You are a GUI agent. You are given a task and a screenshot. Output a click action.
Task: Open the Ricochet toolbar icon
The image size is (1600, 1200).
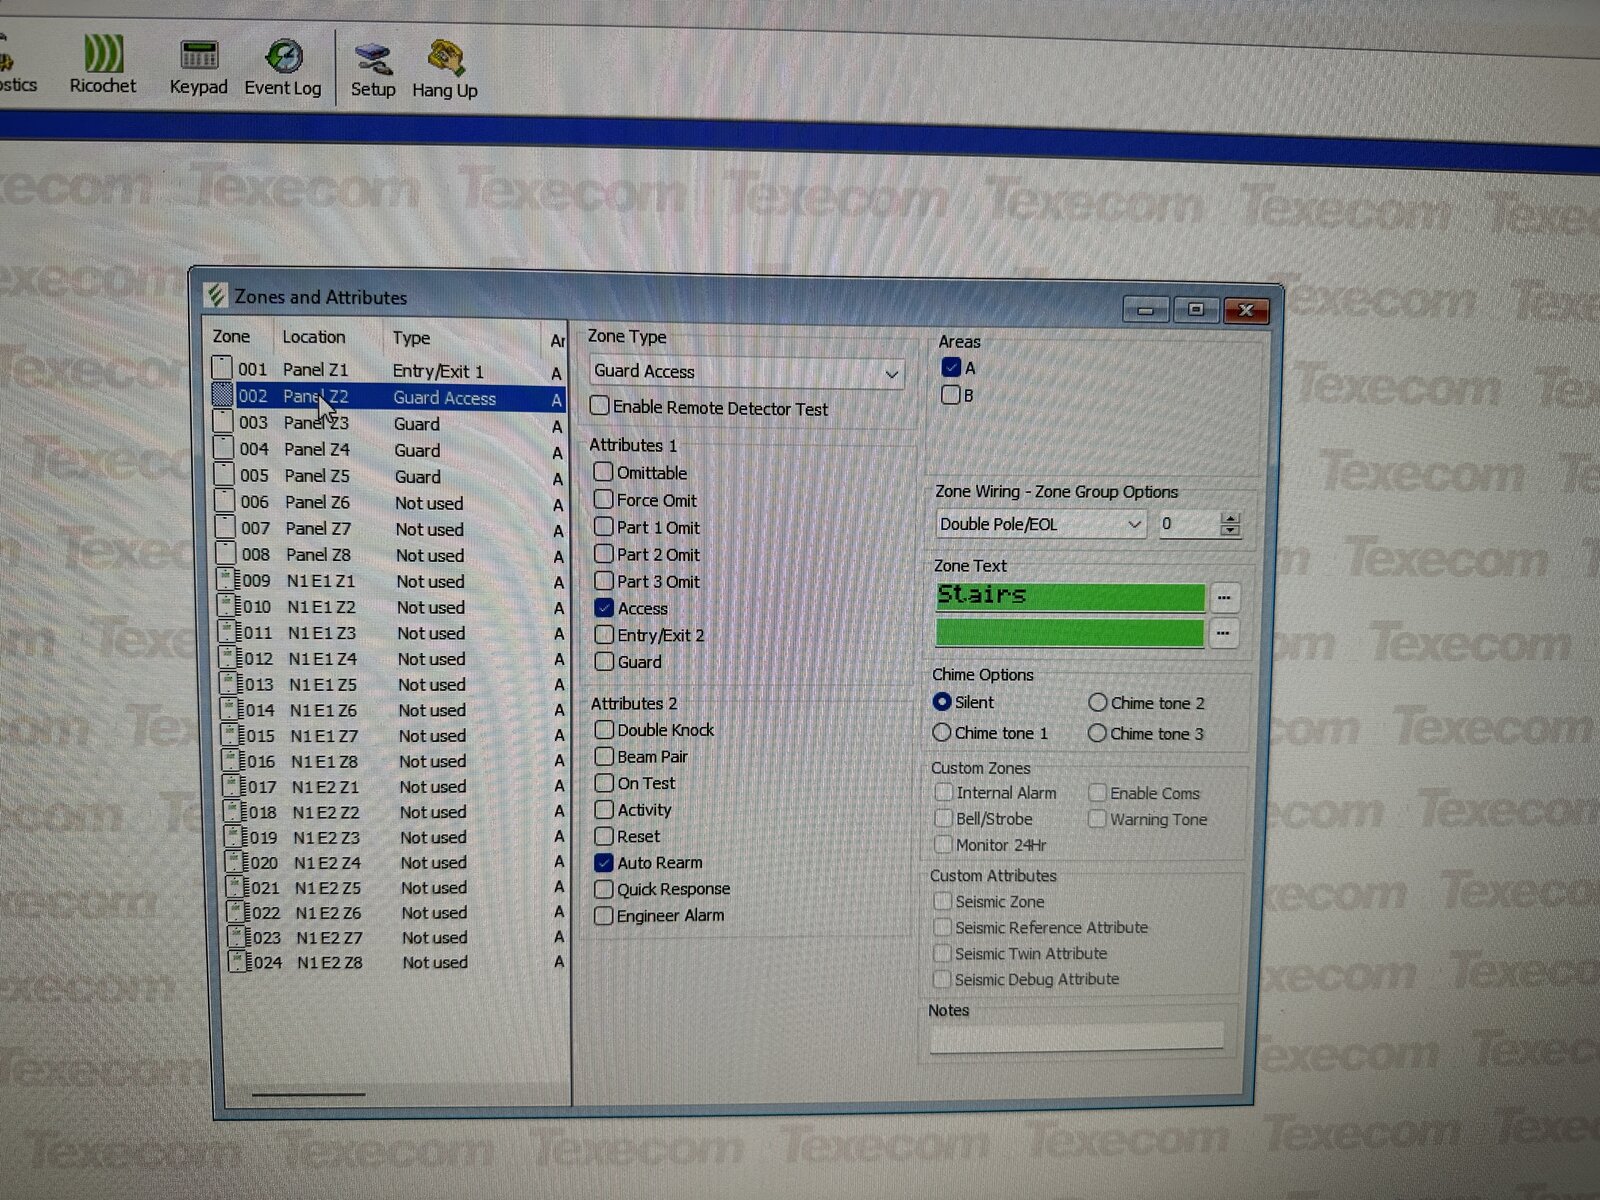click(x=103, y=56)
